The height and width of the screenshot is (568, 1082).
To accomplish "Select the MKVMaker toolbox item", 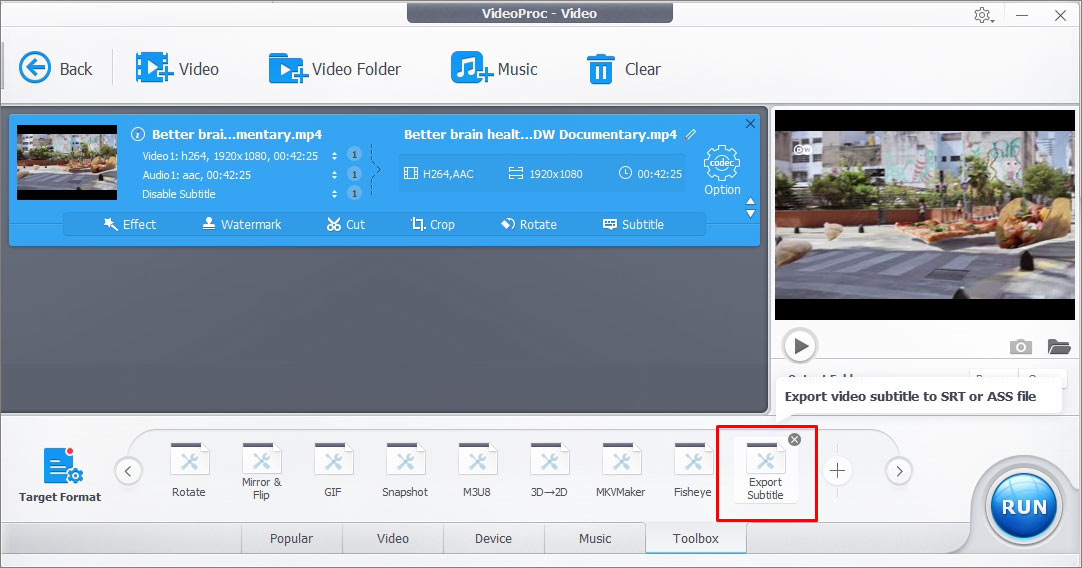I will (621, 471).
